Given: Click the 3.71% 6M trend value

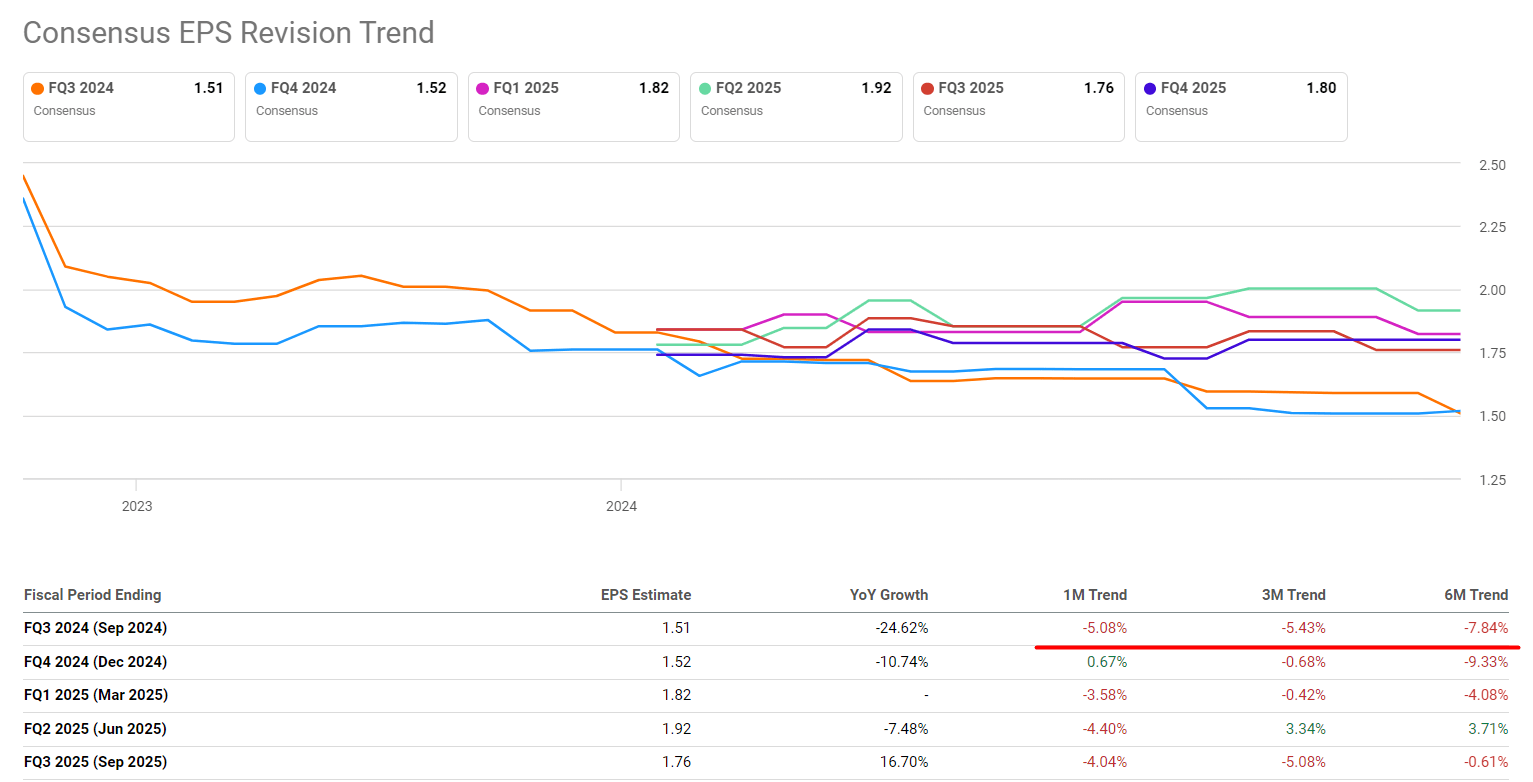Looking at the screenshot, I should [1488, 729].
